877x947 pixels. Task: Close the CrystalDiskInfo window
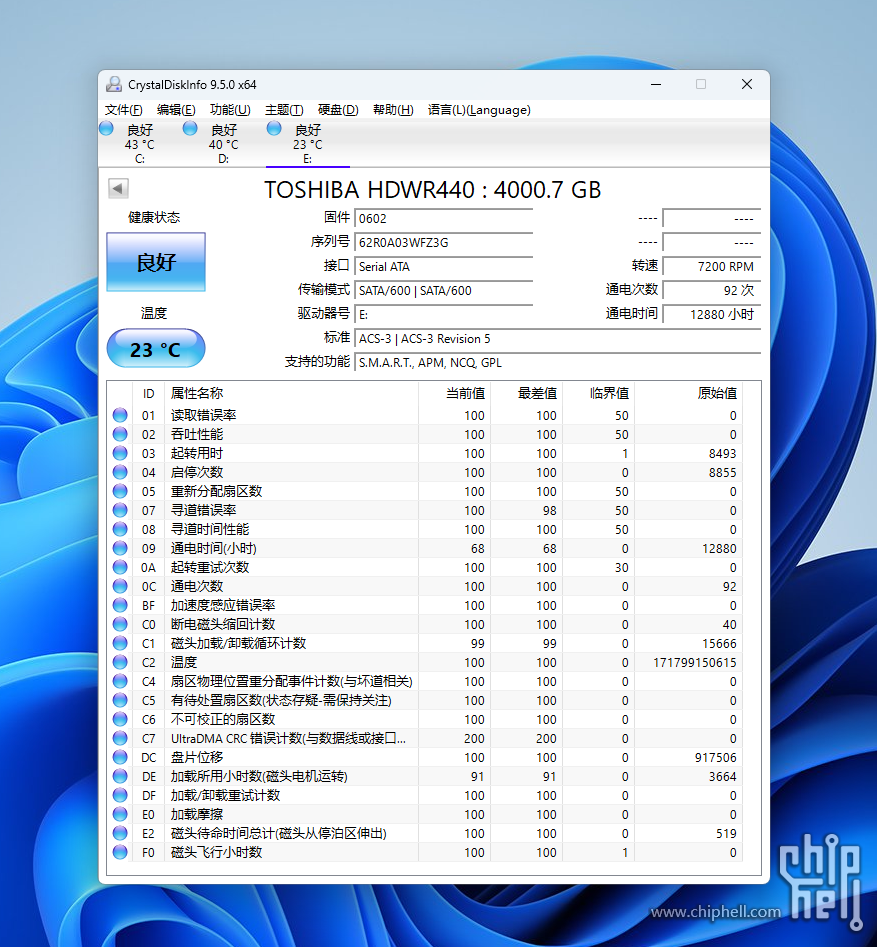point(747,85)
